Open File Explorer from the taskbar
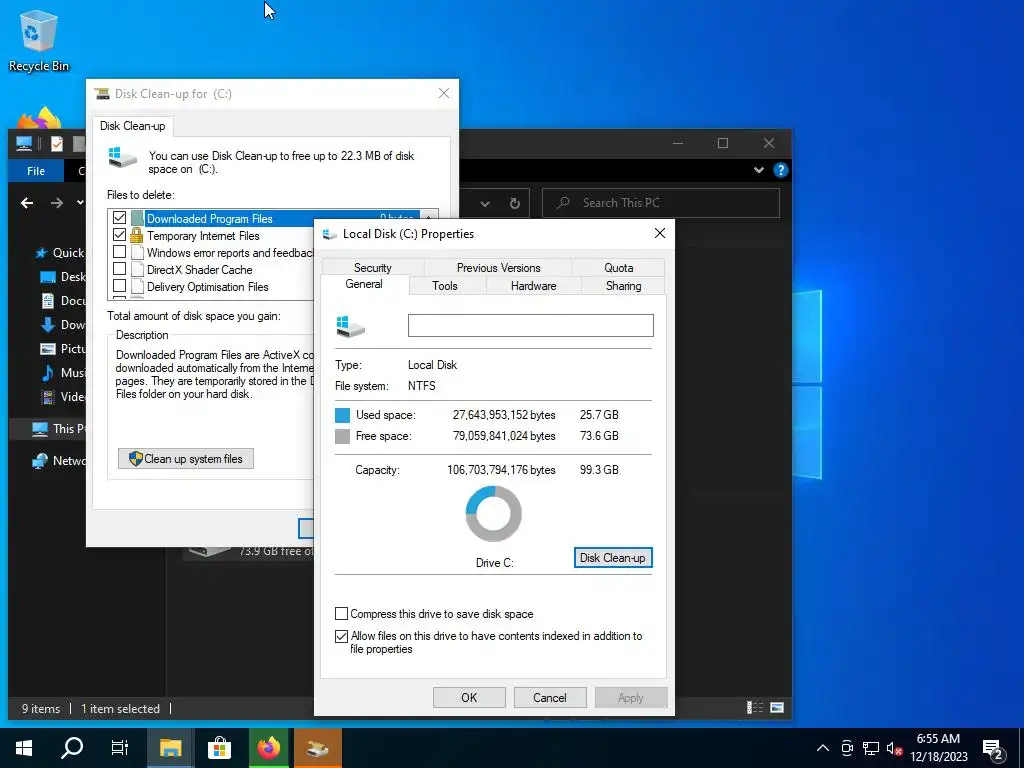The width and height of the screenshot is (1024, 768). point(170,748)
